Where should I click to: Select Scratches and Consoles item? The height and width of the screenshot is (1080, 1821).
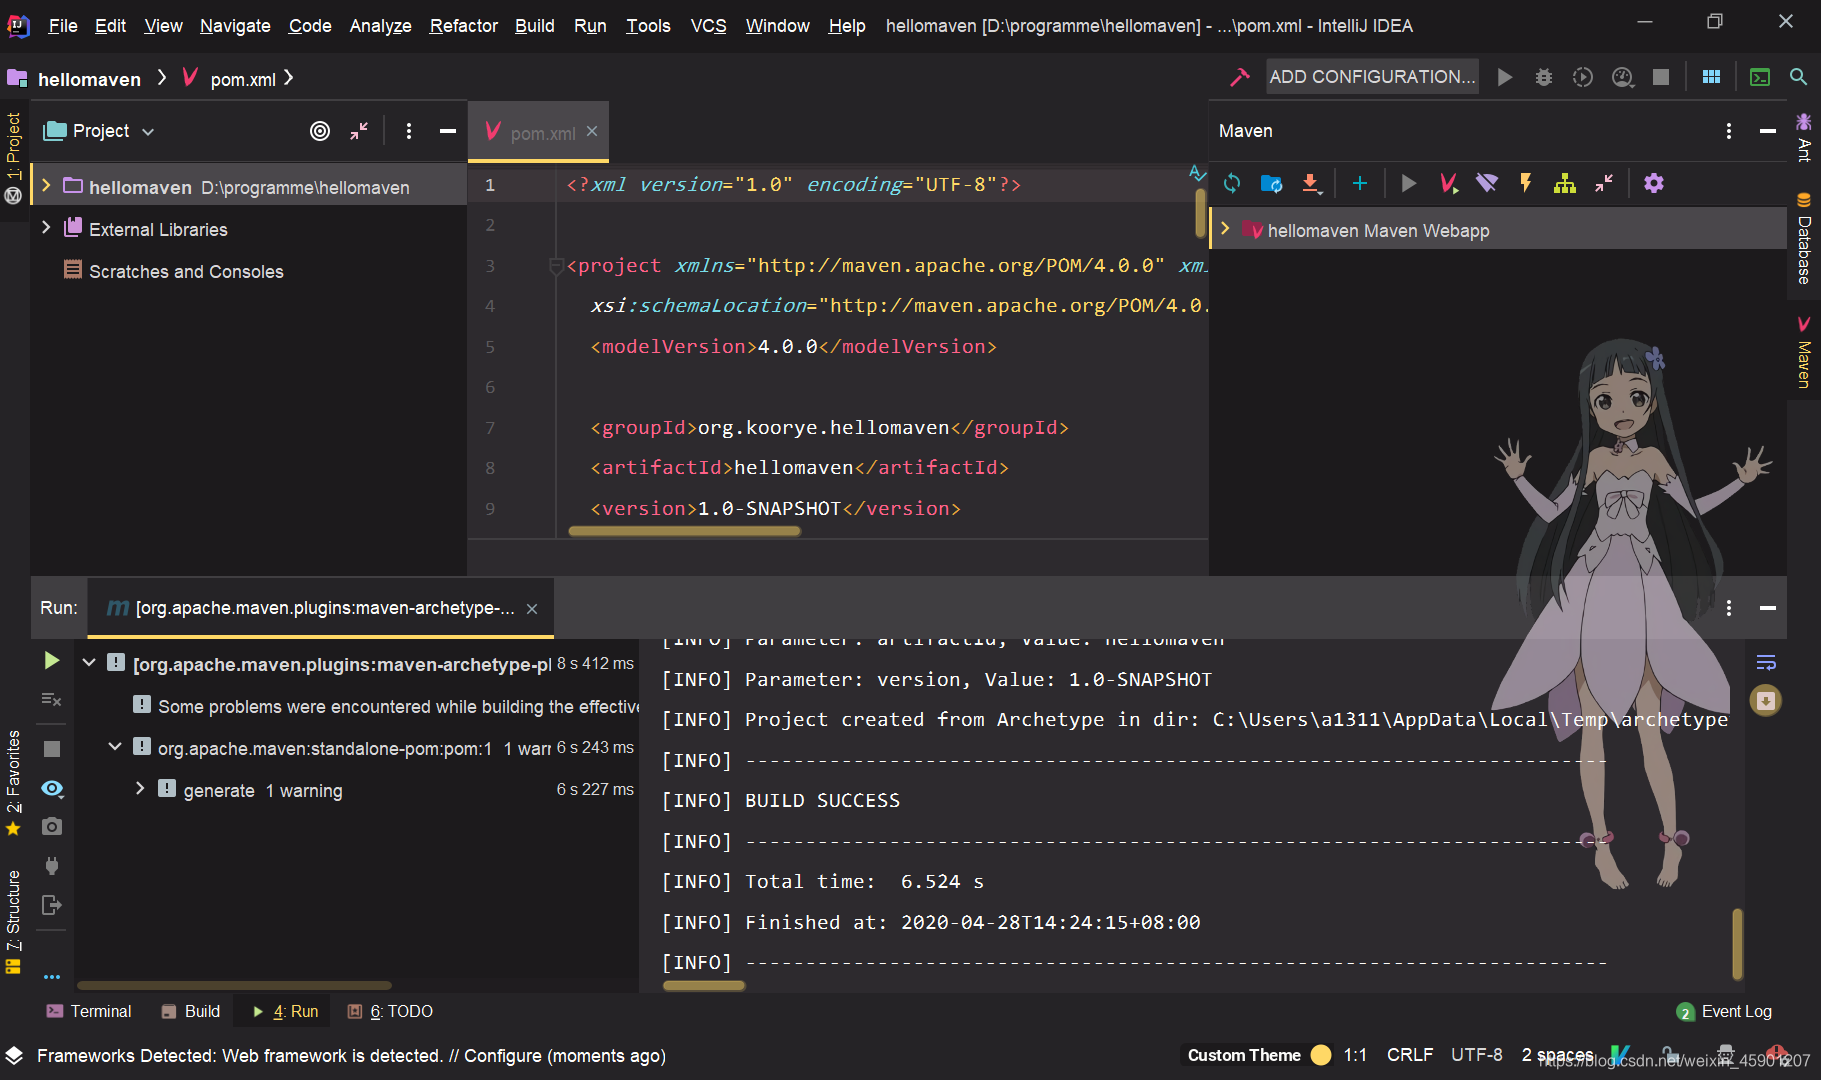[186, 271]
